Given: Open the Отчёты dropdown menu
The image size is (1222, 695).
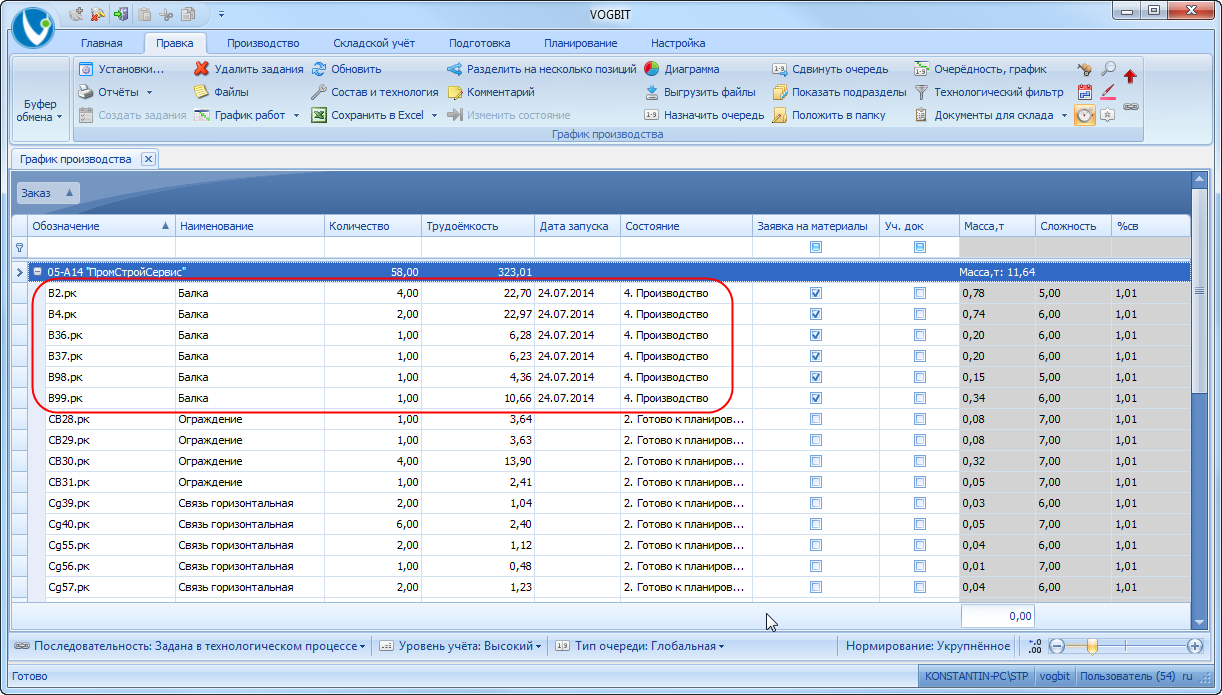Looking at the screenshot, I should [115, 92].
